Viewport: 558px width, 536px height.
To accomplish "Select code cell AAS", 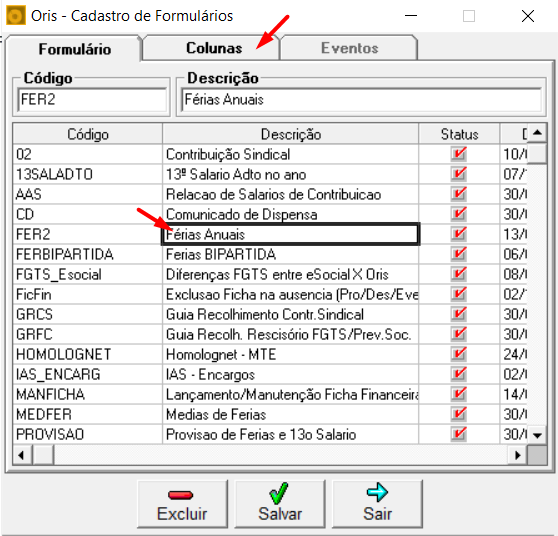I will [x=88, y=194].
